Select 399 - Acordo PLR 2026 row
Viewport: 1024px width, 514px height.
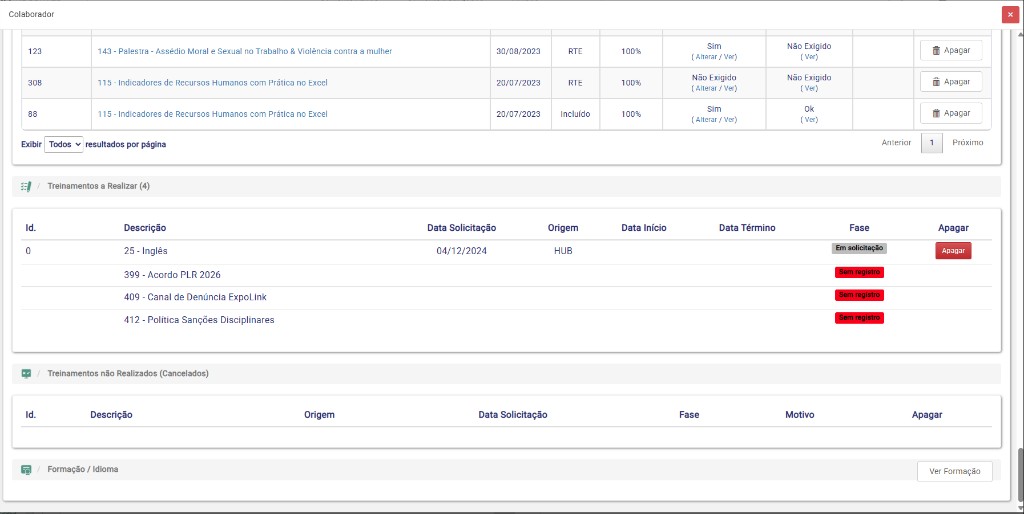tap(506, 275)
